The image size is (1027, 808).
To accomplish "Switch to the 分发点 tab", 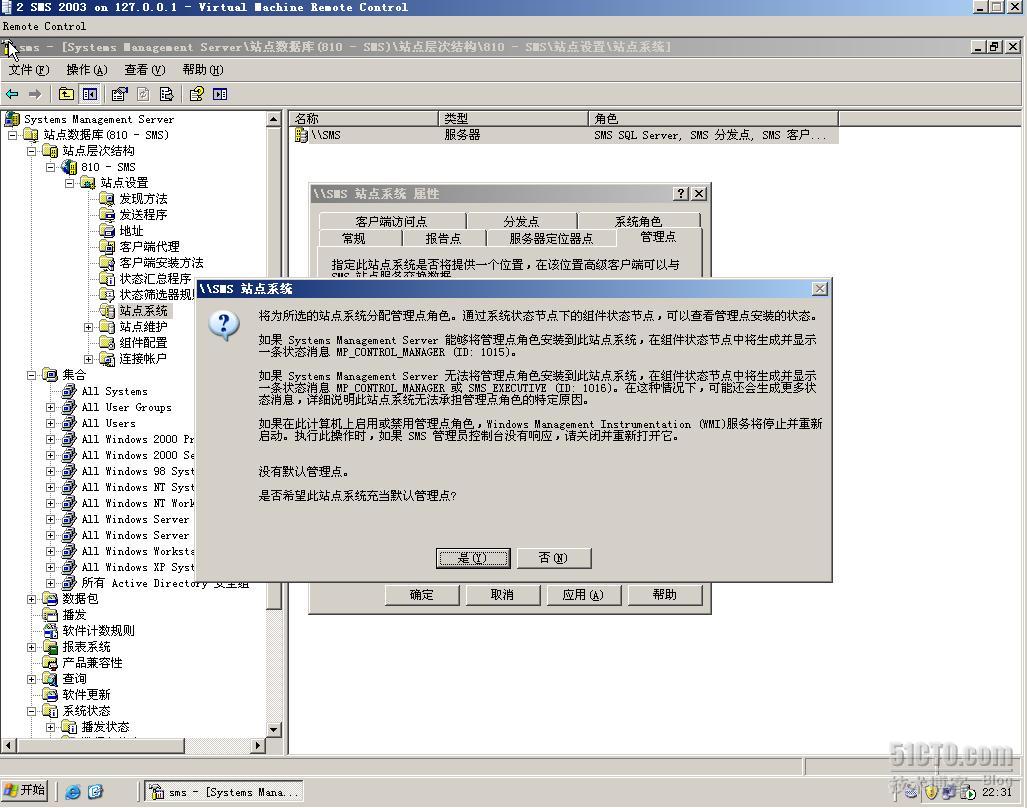I will pos(521,221).
